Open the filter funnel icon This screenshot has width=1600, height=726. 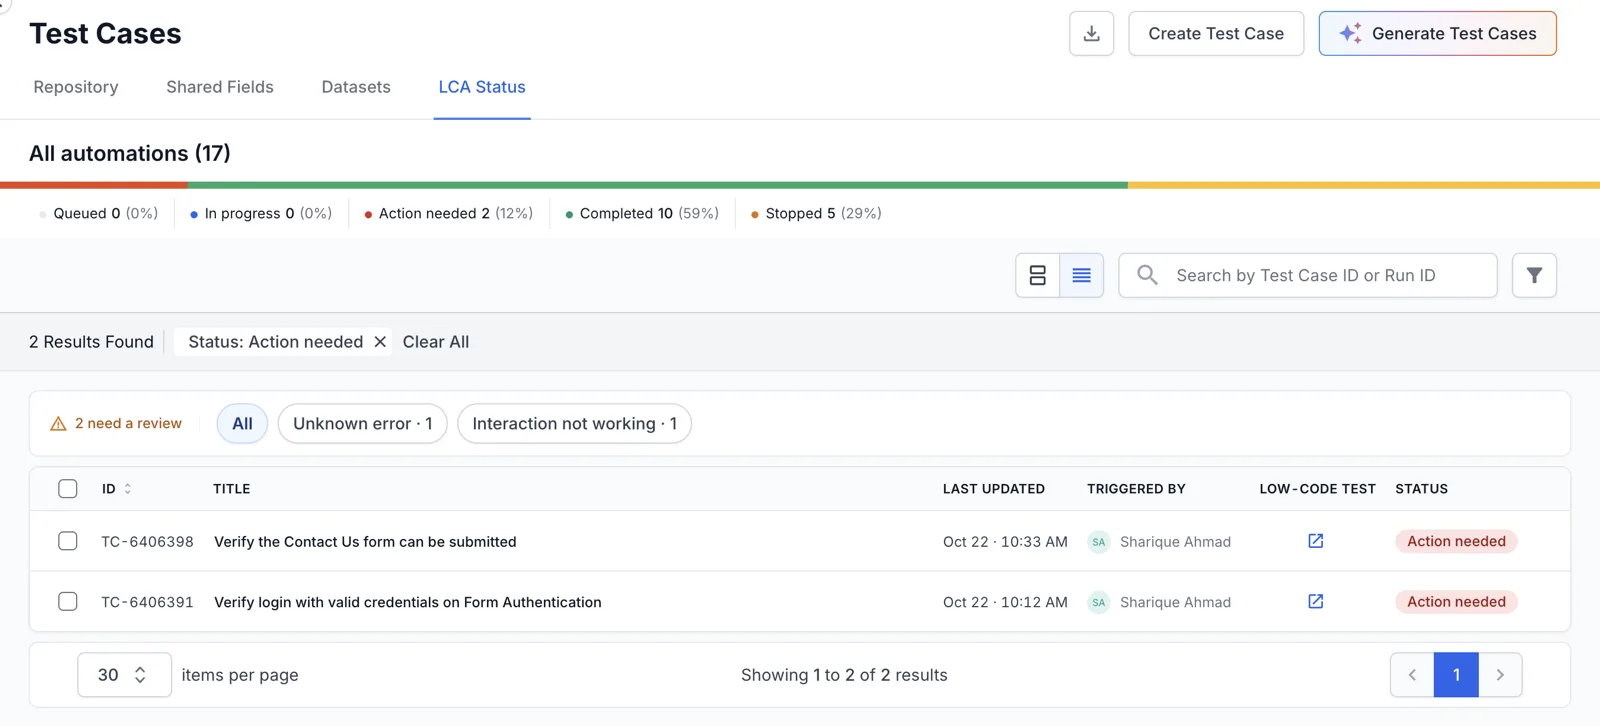[x=1534, y=275]
